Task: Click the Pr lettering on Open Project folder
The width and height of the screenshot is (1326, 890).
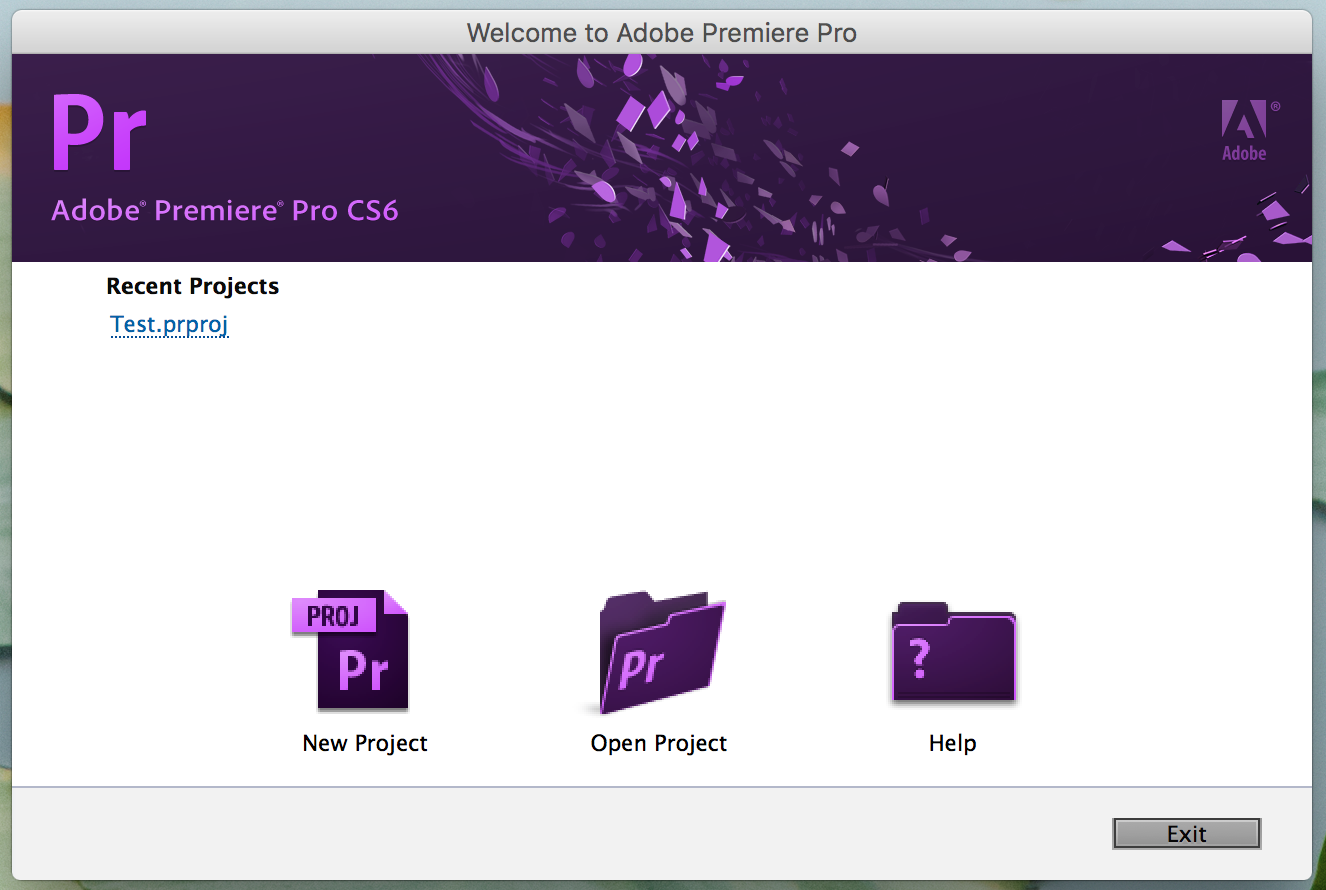Action: click(642, 667)
